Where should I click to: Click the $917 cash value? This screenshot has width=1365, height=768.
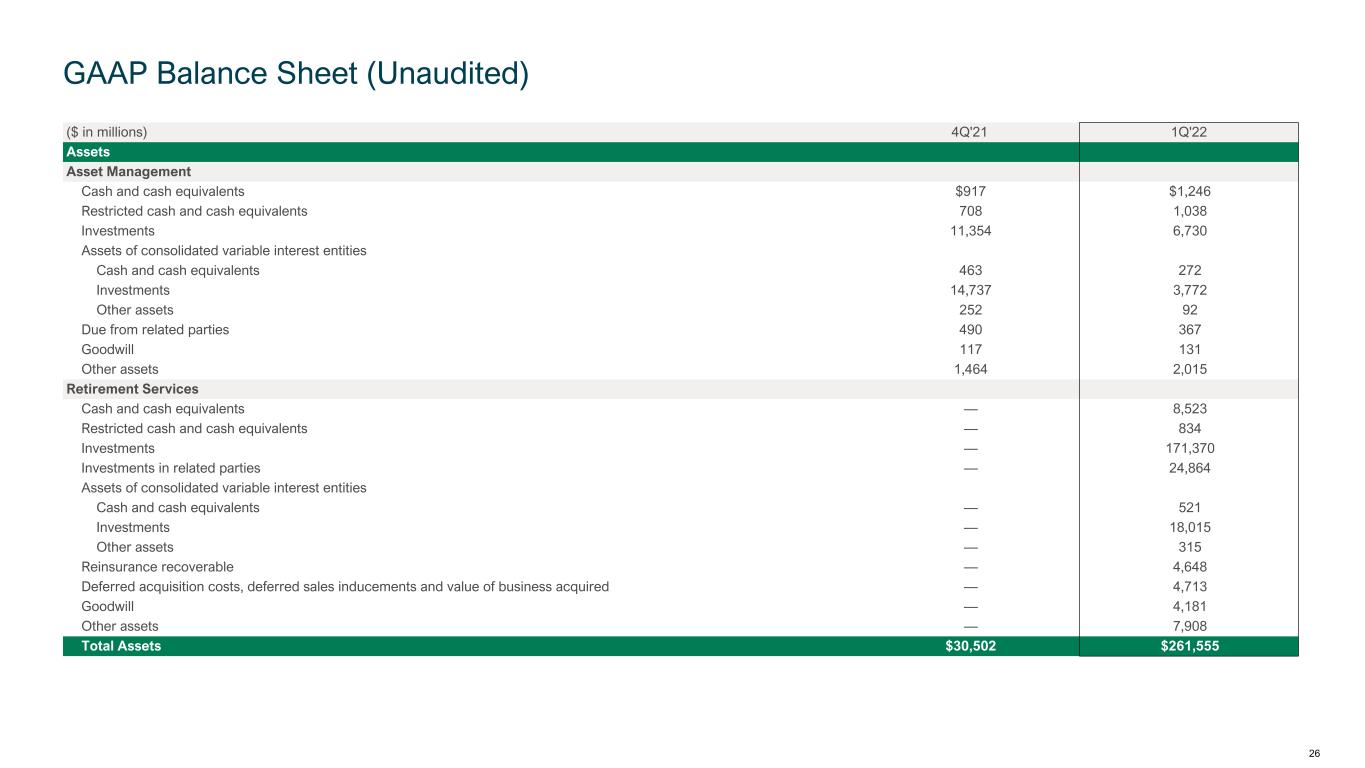click(968, 191)
